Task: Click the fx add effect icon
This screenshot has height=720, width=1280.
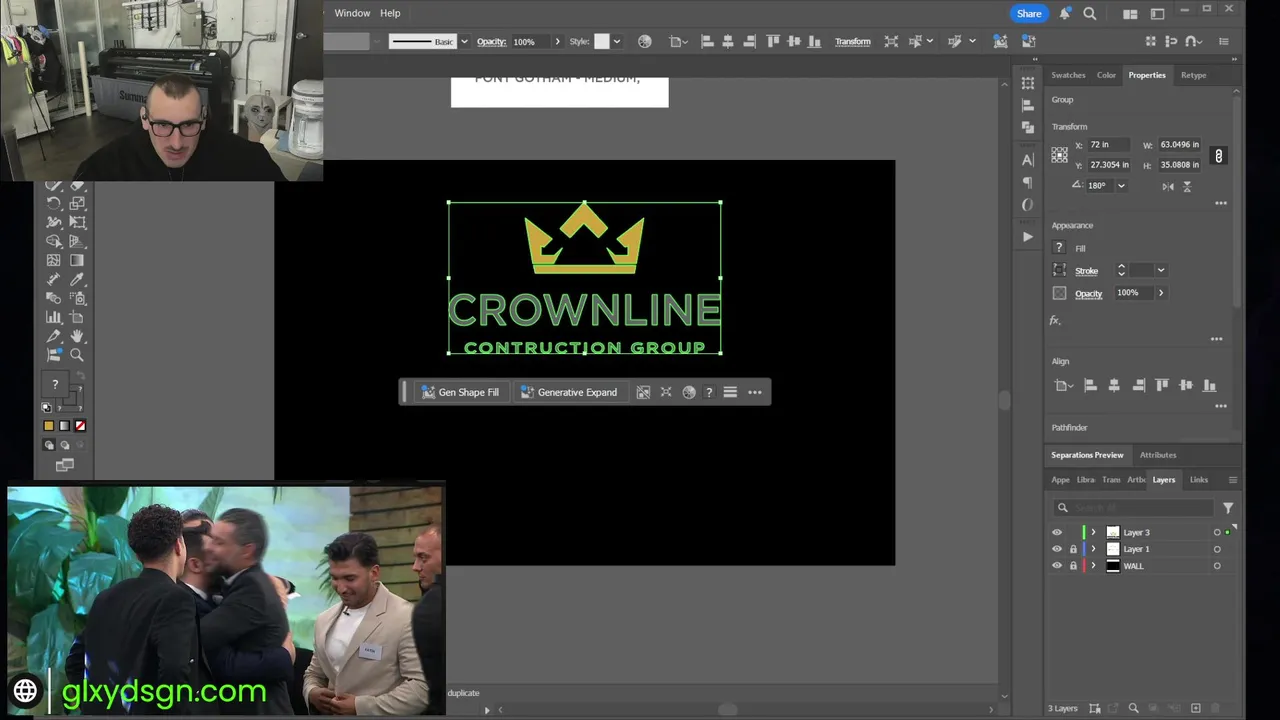Action: [1055, 321]
